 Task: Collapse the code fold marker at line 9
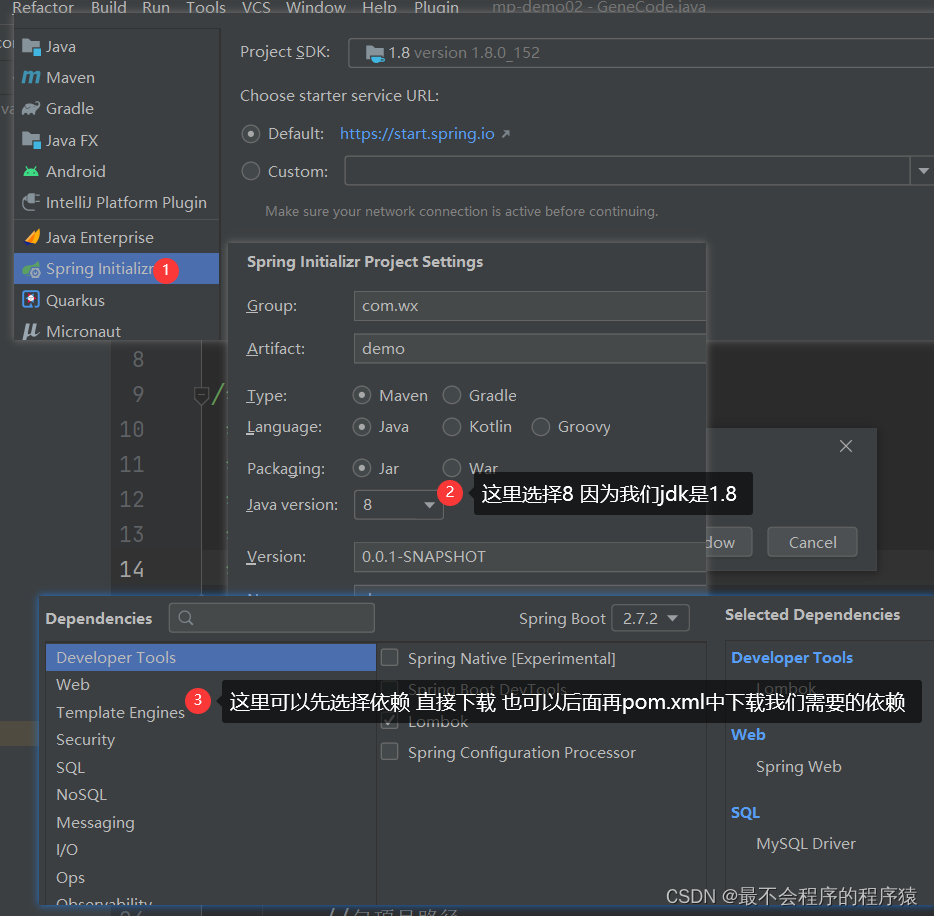tap(201, 394)
